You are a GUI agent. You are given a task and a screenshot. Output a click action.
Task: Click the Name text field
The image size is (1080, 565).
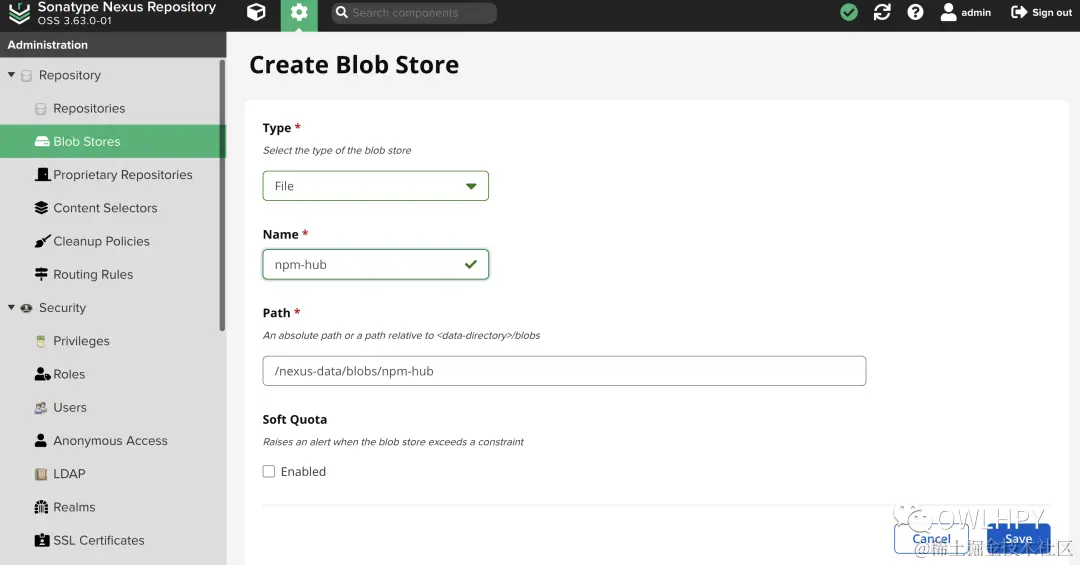(x=365, y=265)
